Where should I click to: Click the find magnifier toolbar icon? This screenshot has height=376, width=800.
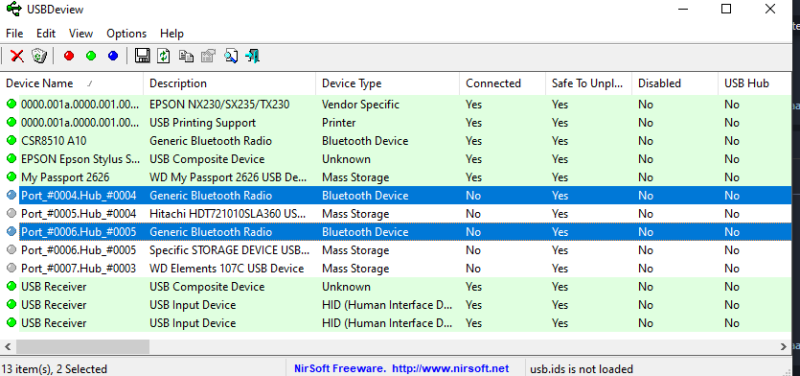tap(231, 56)
